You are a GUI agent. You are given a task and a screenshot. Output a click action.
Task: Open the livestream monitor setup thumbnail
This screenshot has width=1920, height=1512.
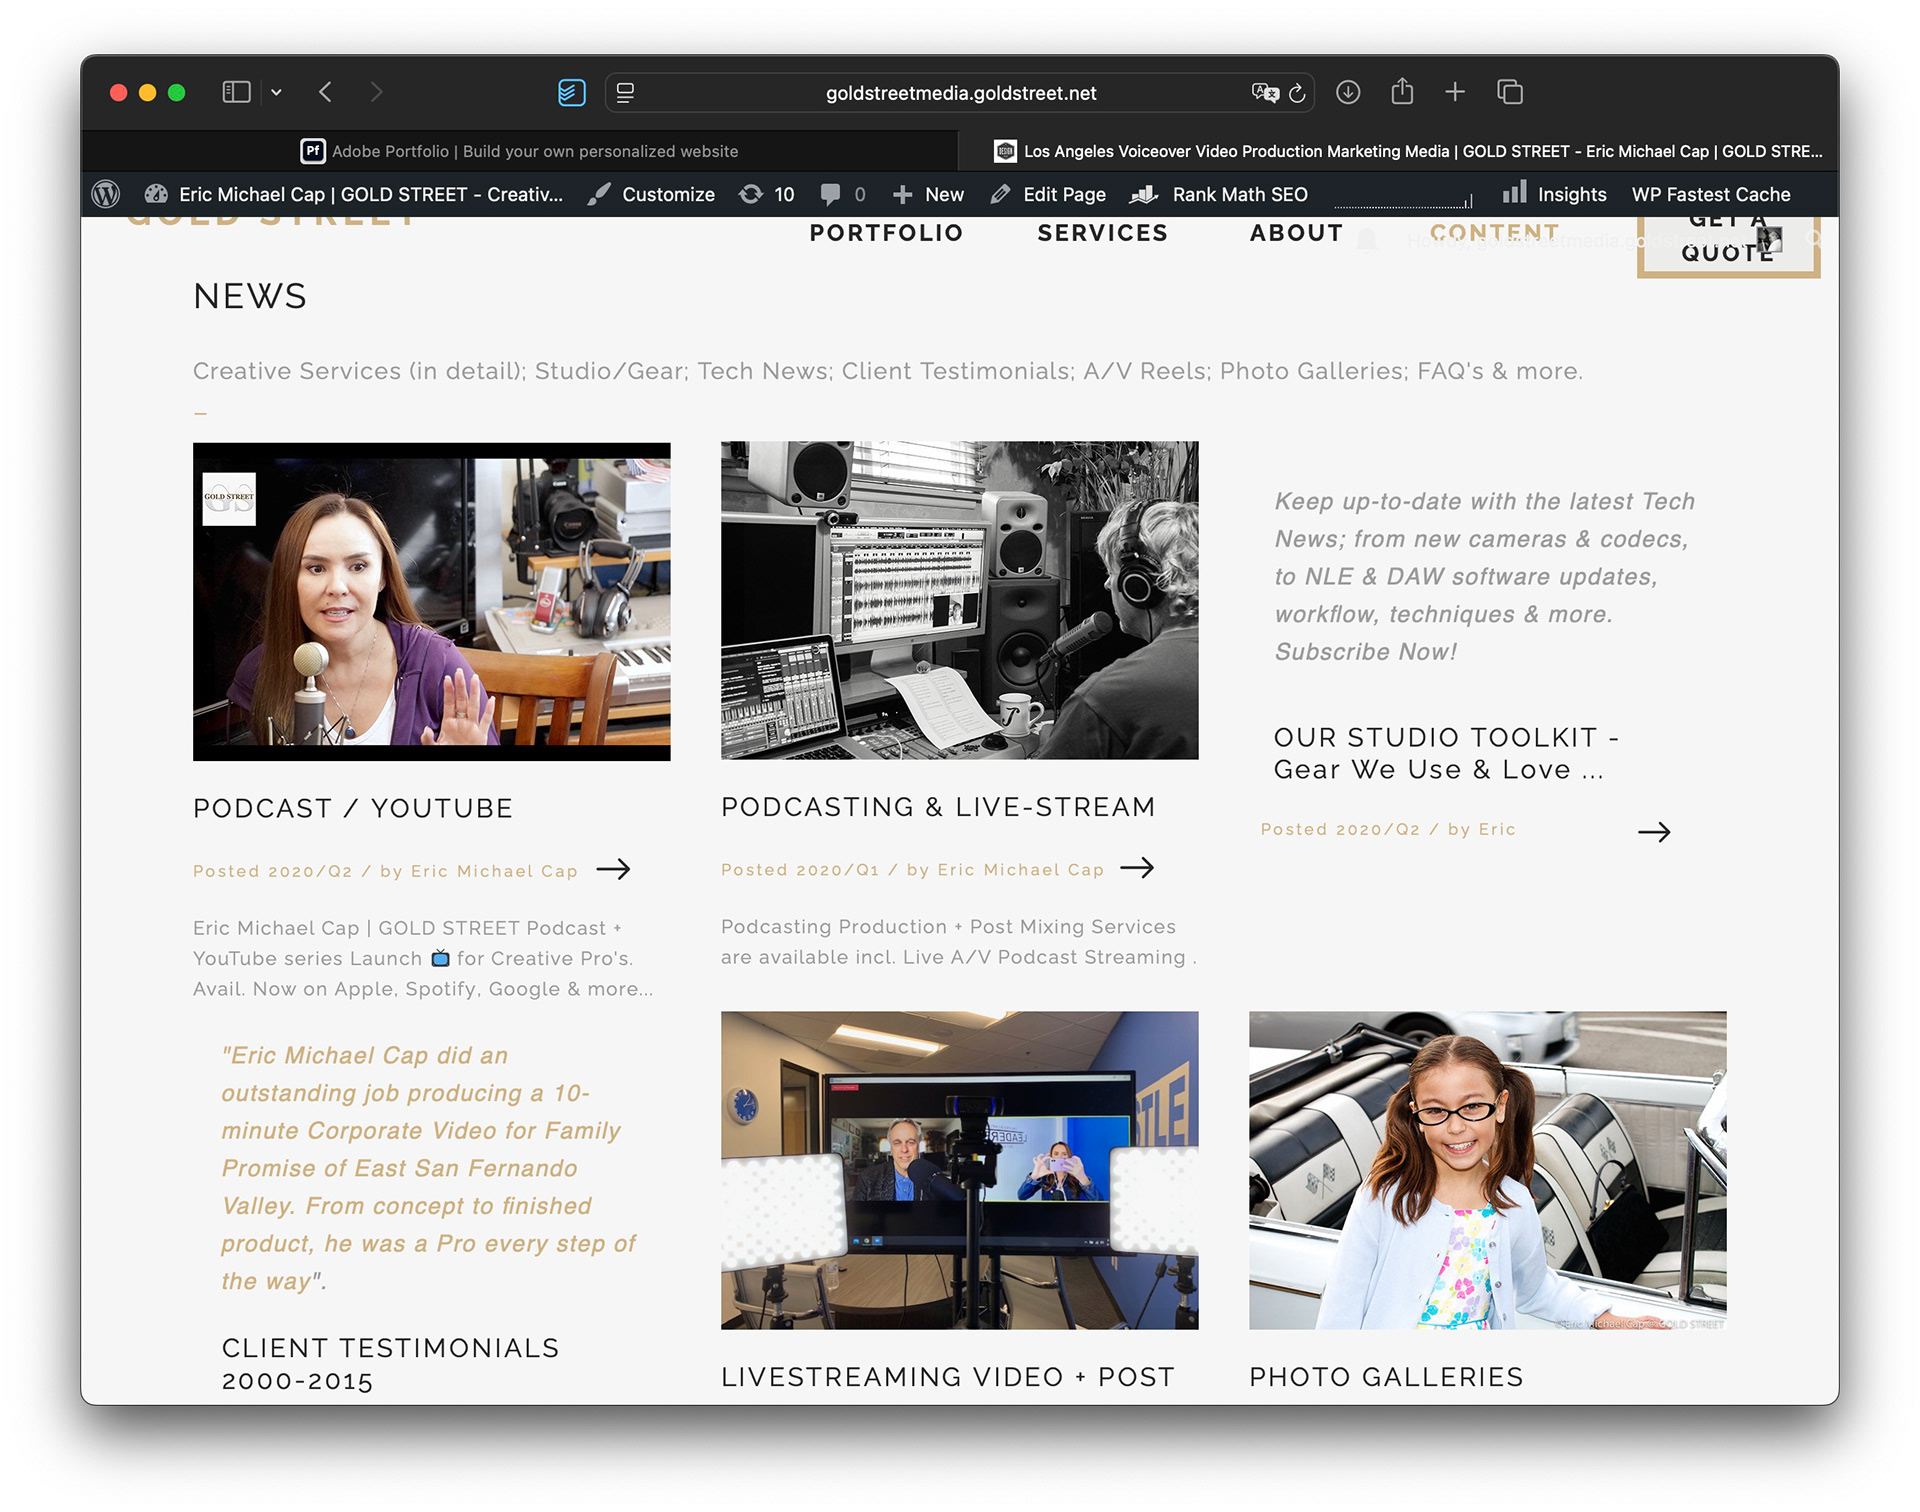point(959,1170)
